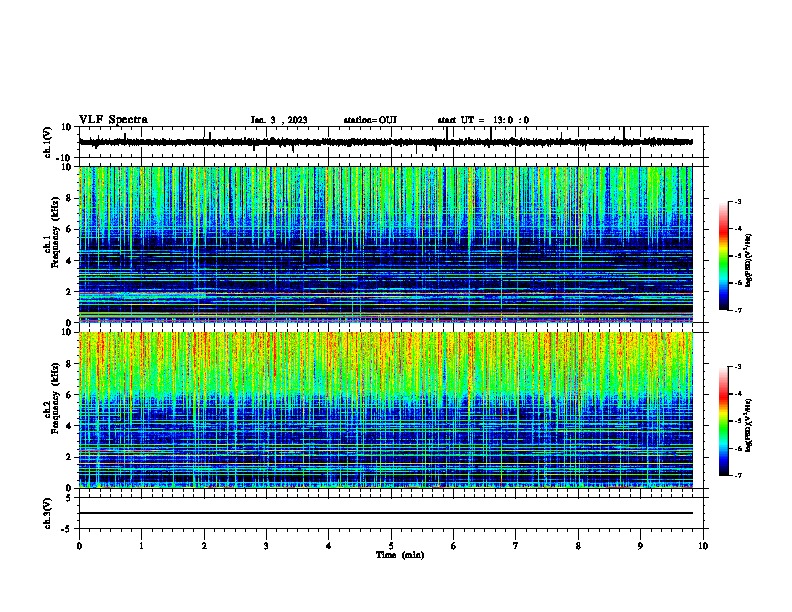792x612 pixels.
Task: Click the '-3' label on ch.1 colorbar
Action: [x=737, y=202]
